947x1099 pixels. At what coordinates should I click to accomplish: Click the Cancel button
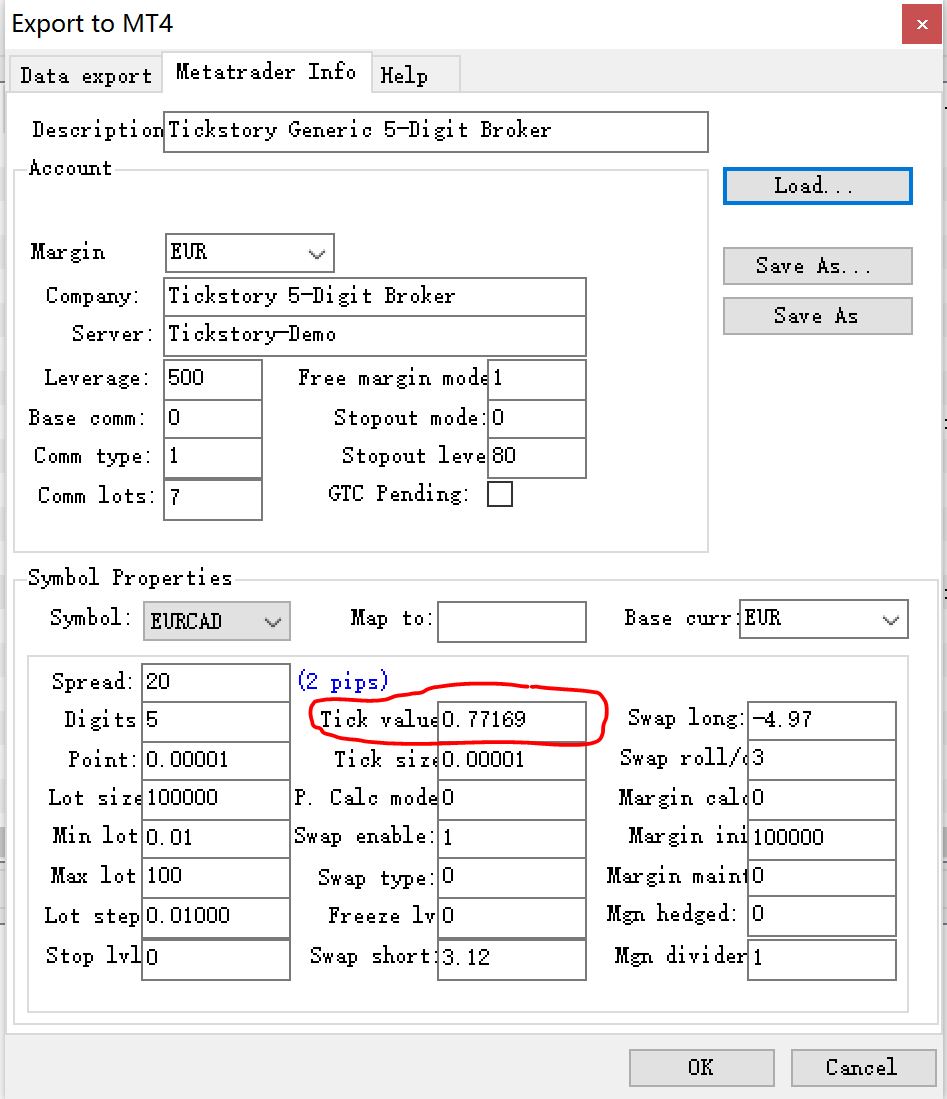[863, 1067]
